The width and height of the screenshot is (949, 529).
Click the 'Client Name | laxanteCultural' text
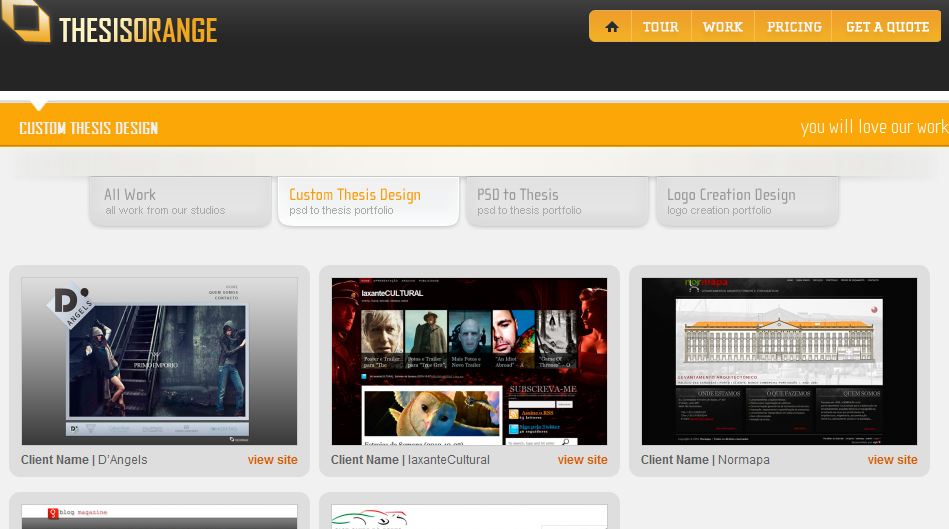click(410, 460)
